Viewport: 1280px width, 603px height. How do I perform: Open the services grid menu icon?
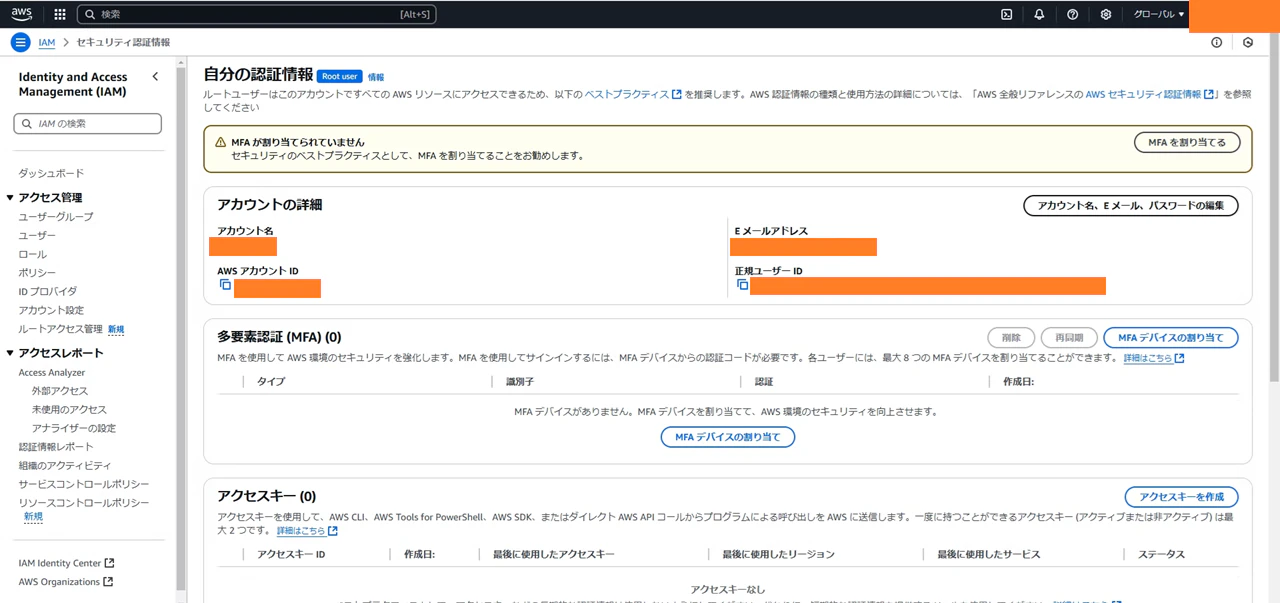(x=60, y=15)
